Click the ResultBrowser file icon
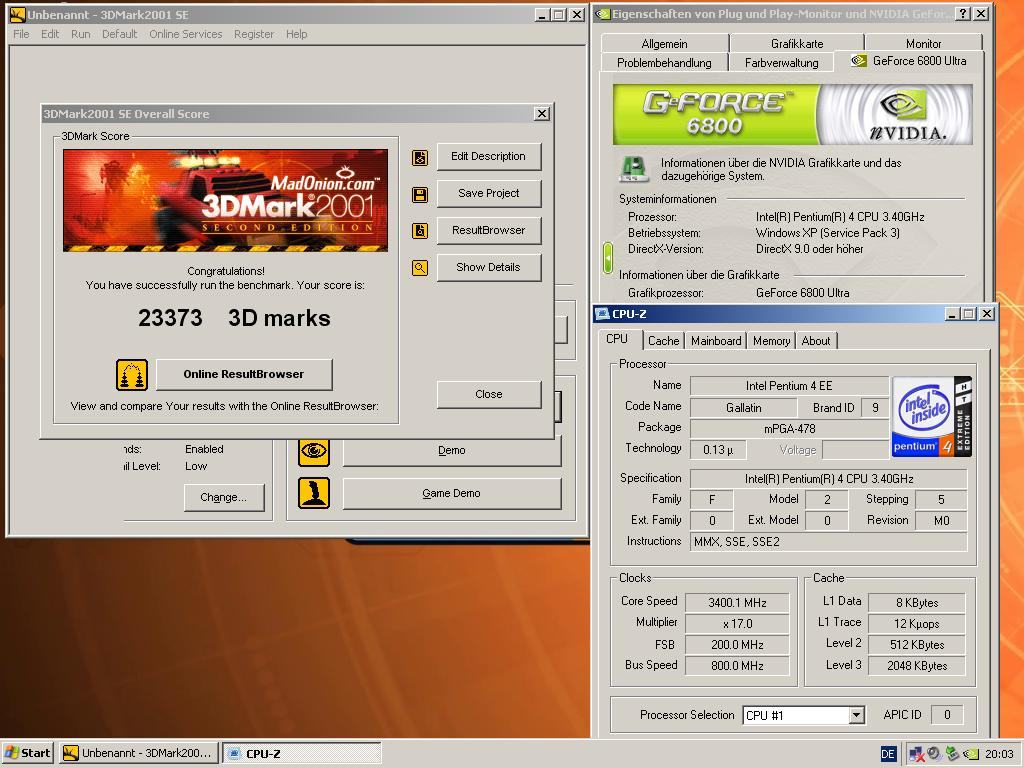 tap(420, 231)
